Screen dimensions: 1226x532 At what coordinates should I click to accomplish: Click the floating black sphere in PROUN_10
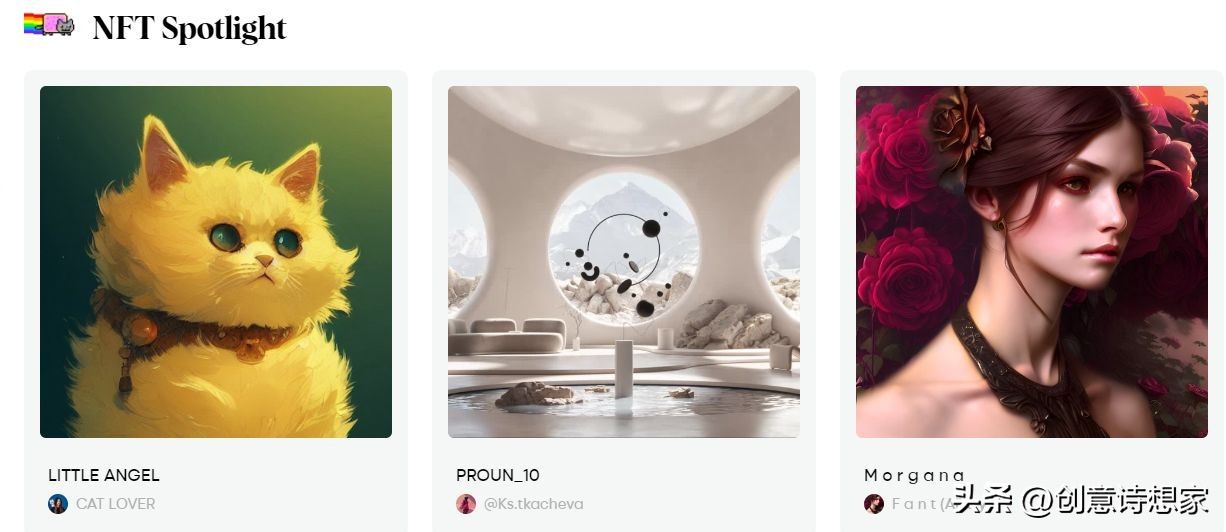click(651, 229)
